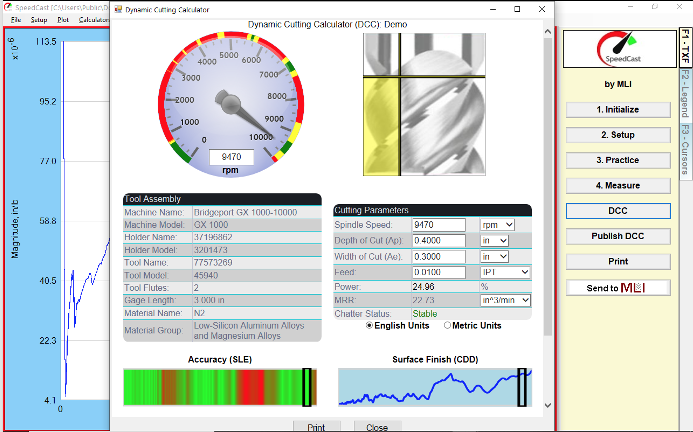Open the Setup menu in SpeedCast
693x432 pixels.
tap(39, 20)
